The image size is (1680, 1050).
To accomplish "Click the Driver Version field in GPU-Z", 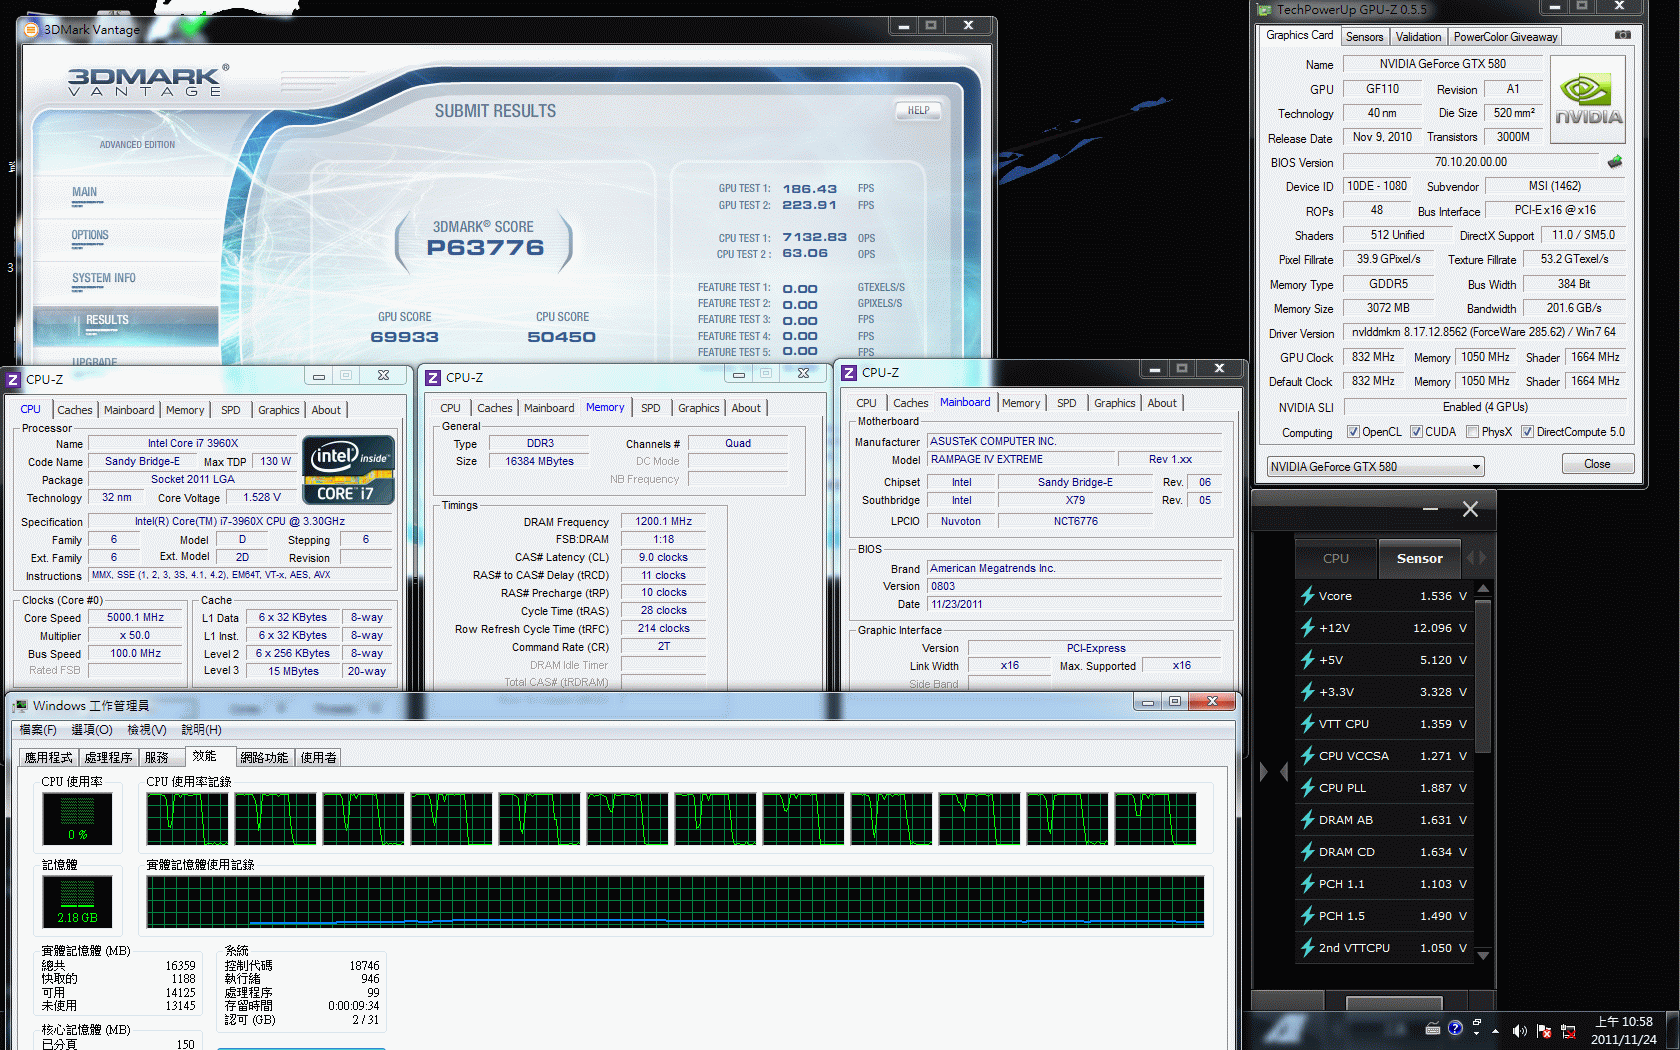I will coord(1484,332).
